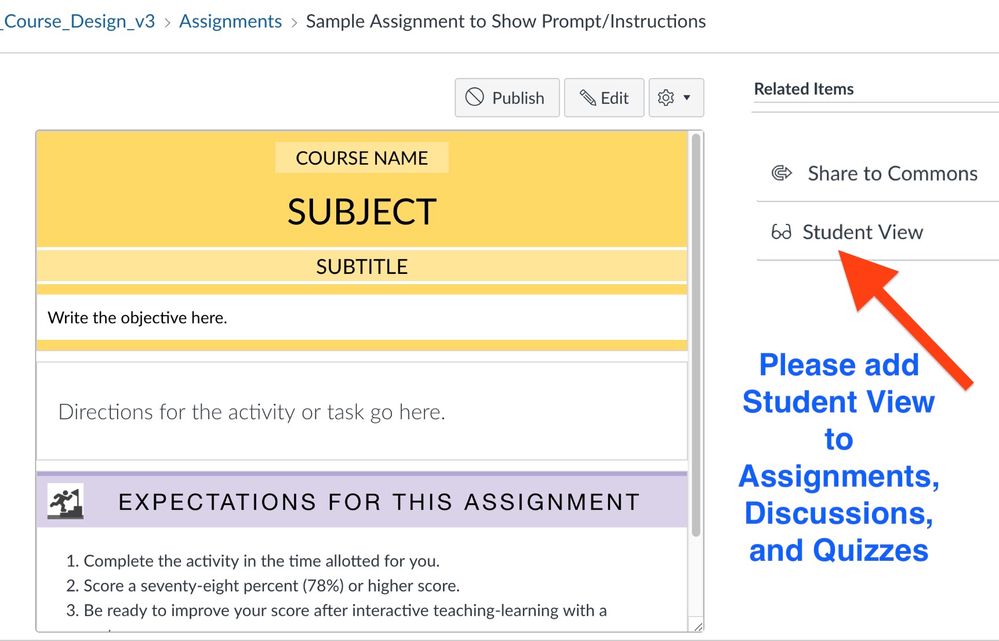Open the _Course_Design_v3 breadcrumb link
999x641 pixels.
(x=78, y=21)
